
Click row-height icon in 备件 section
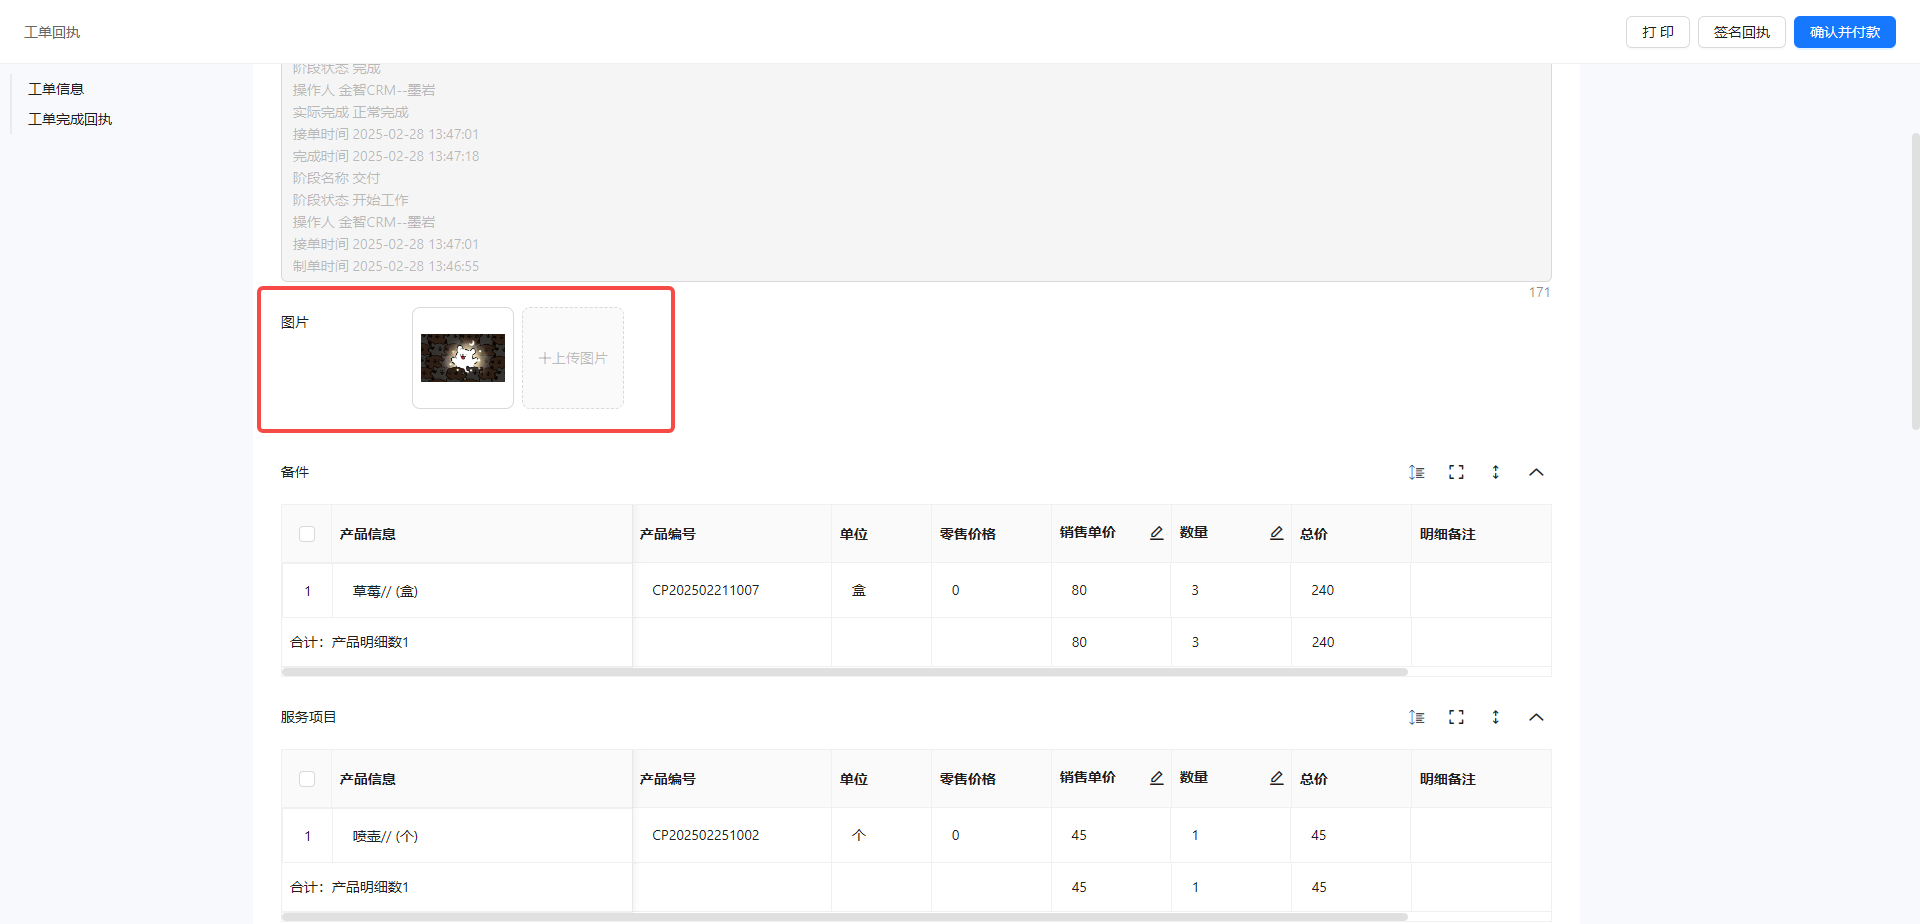1416,472
